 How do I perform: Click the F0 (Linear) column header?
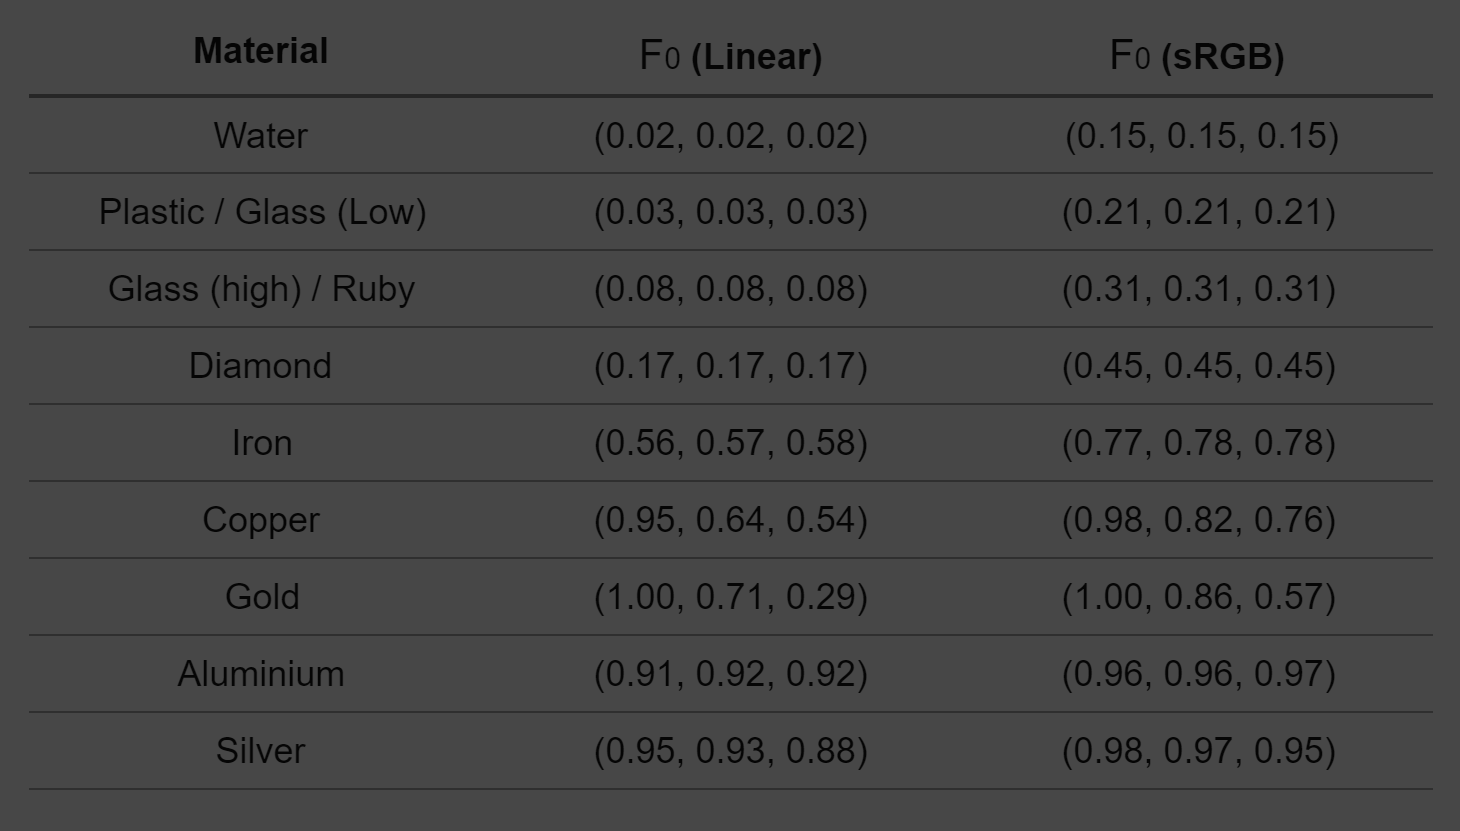[730, 56]
